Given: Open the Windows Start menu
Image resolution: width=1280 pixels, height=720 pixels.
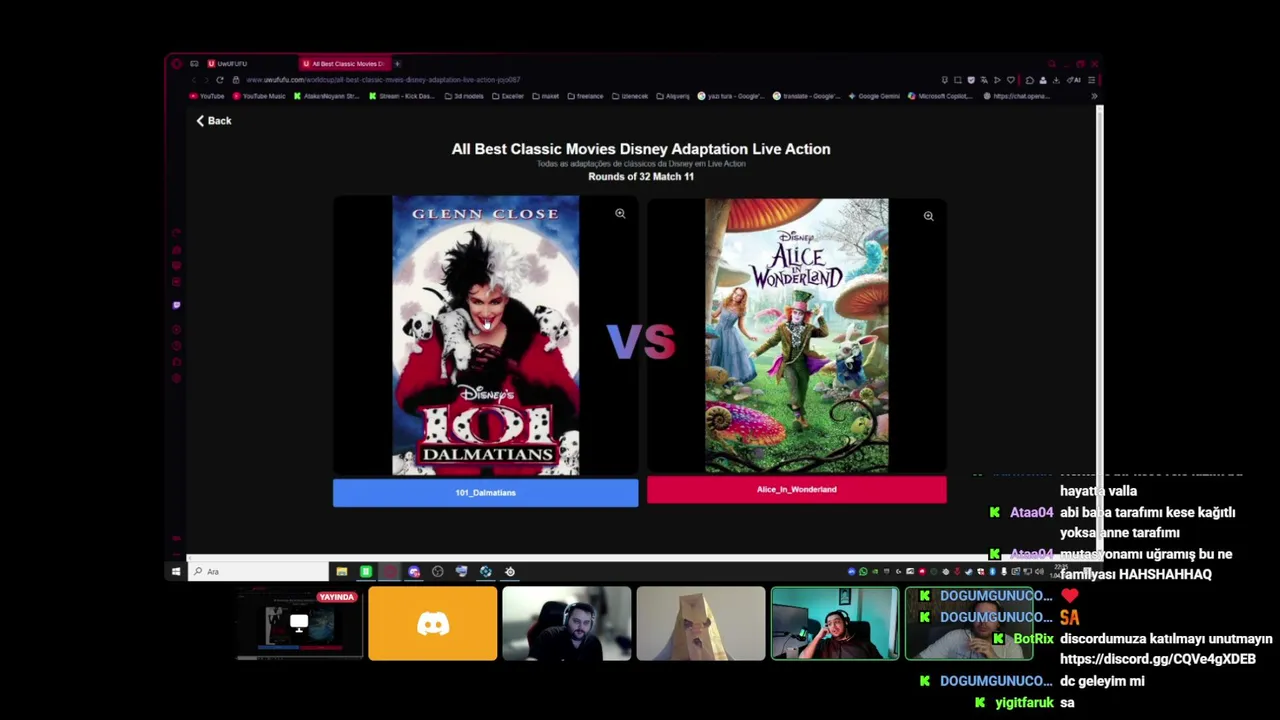Looking at the screenshot, I should pos(176,571).
